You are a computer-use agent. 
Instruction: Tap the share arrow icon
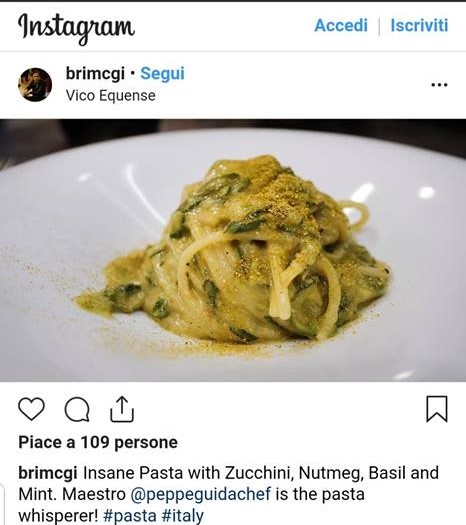(122, 409)
